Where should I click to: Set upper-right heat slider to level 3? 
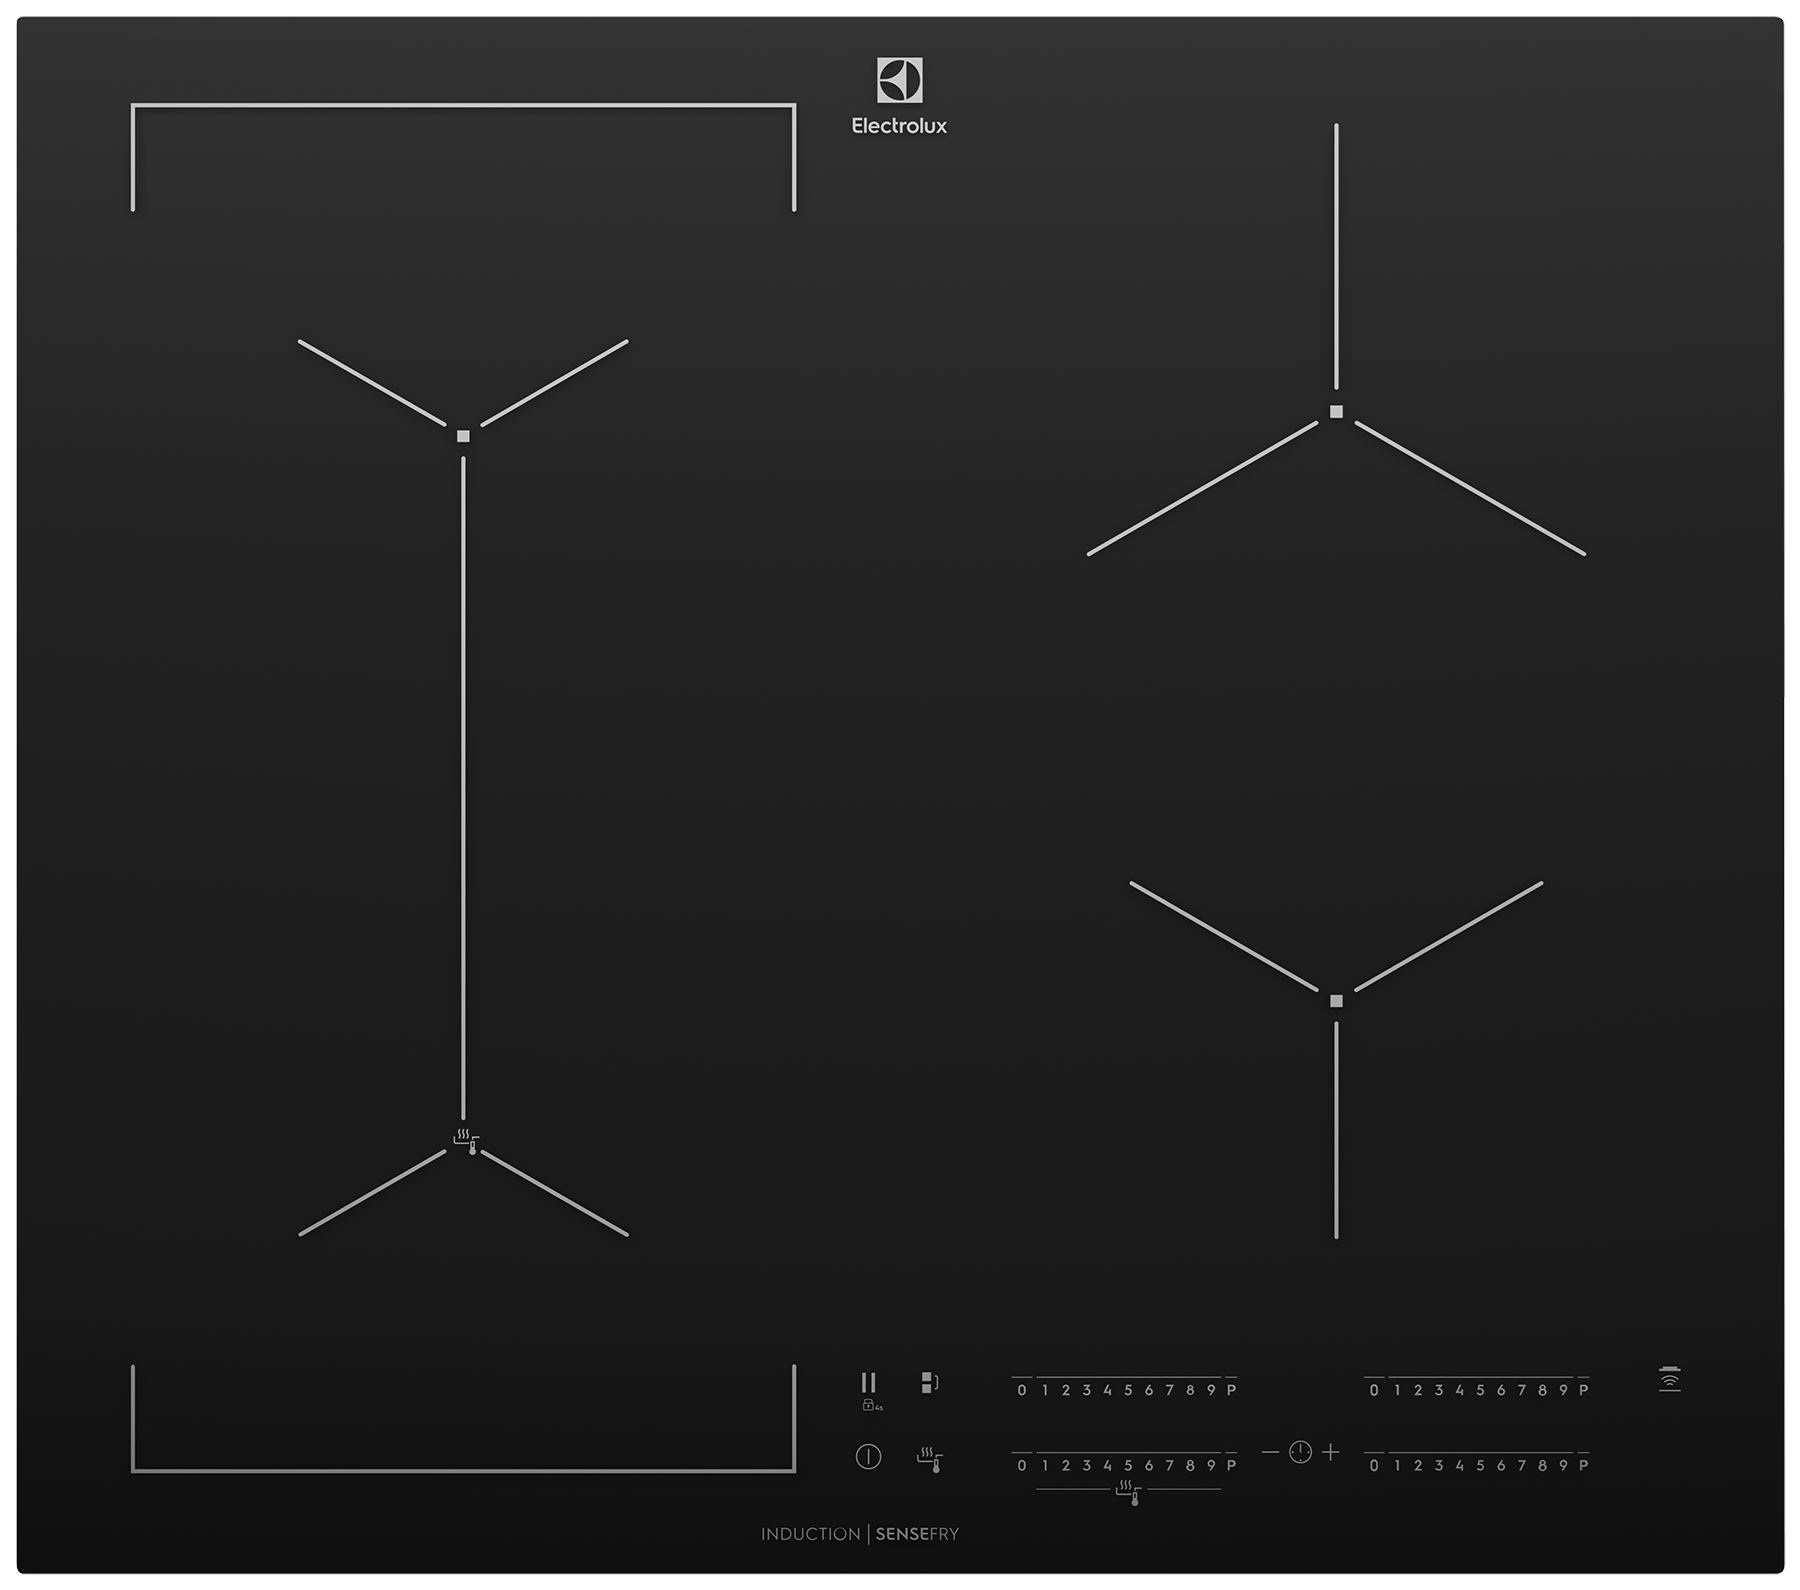[x=1438, y=1389]
